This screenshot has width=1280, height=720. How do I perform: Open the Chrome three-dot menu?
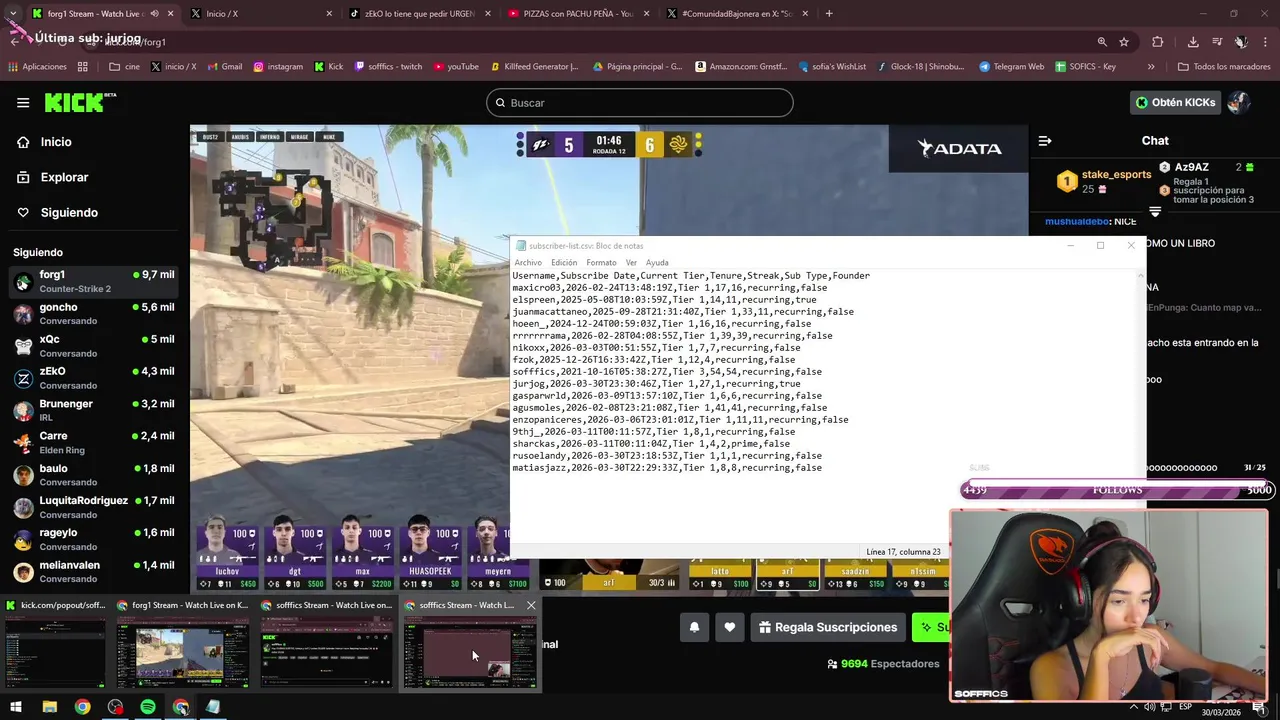[x=1265, y=42]
